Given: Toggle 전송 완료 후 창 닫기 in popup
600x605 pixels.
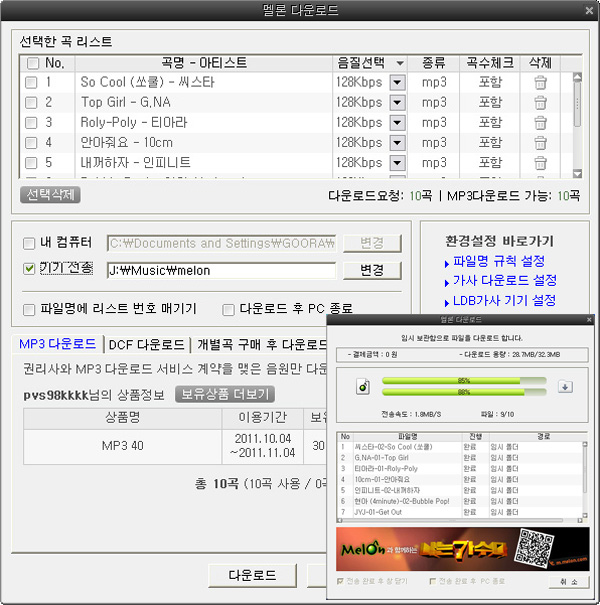Looking at the screenshot, I should 340,581.
